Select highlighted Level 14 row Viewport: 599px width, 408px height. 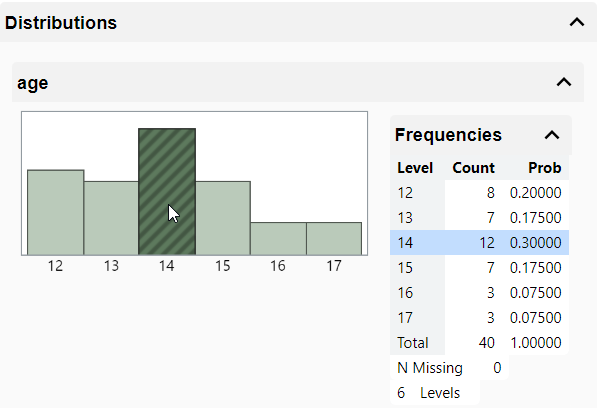pyautogui.click(x=479, y=243)
